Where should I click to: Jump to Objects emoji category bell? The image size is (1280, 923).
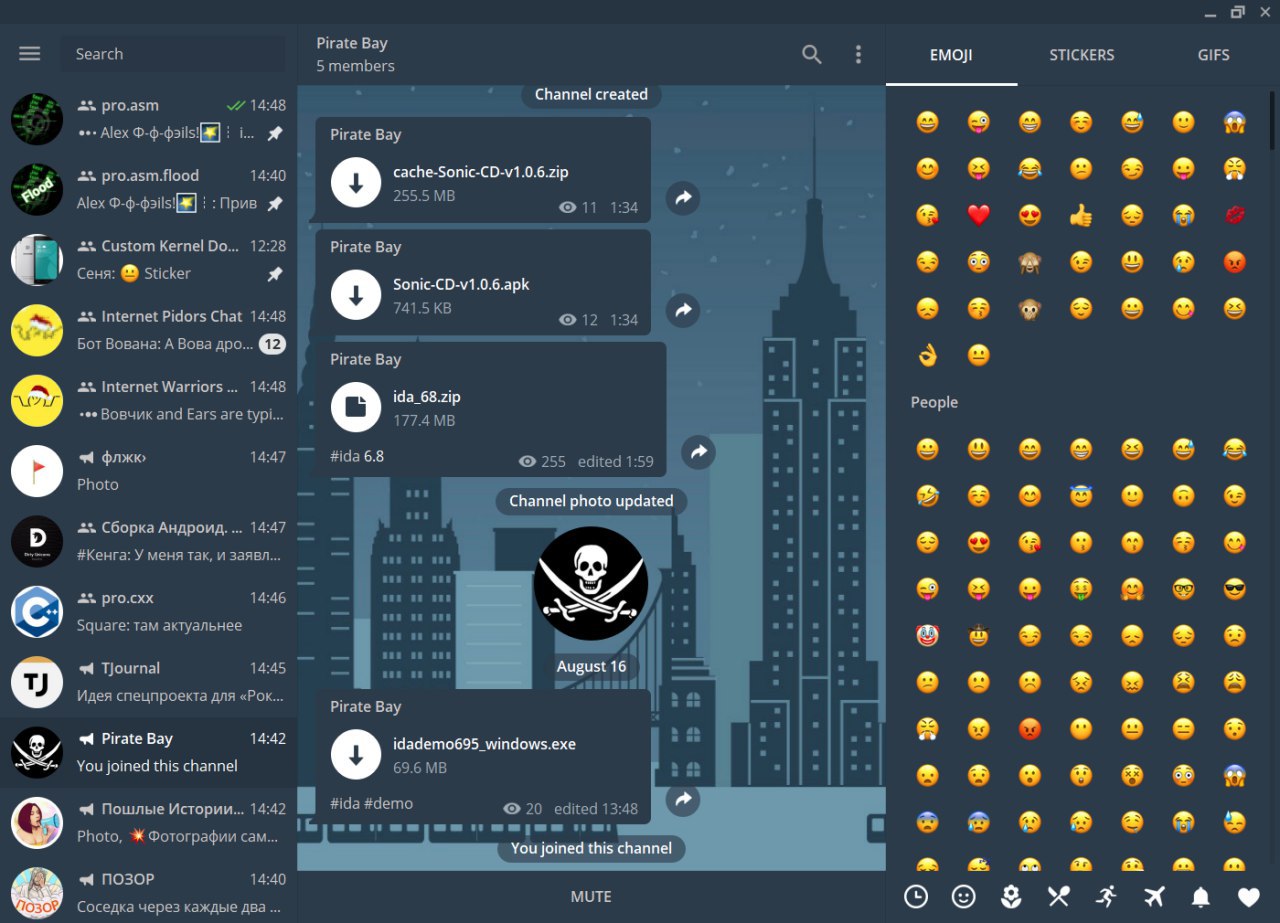point(1201,897)
